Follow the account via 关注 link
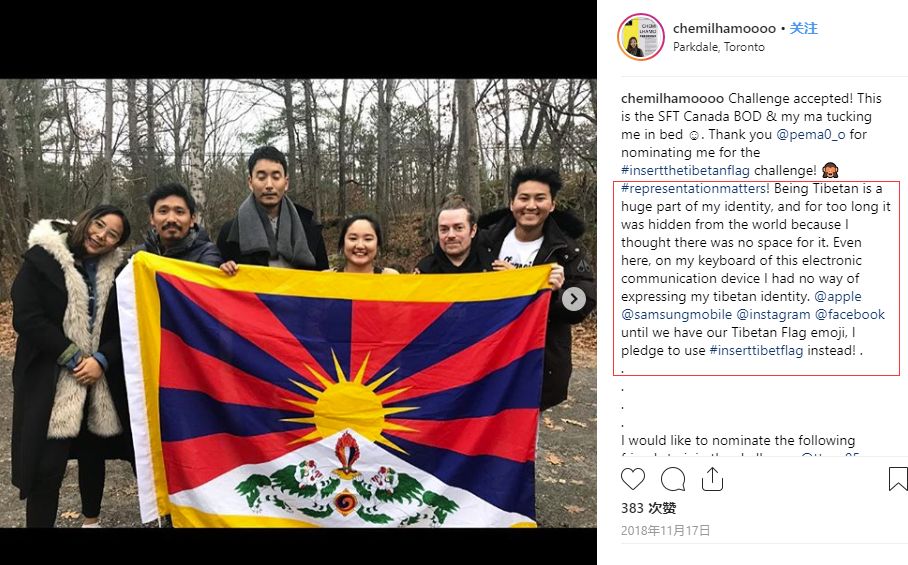Screen dimensions: 908x565 pos(804,28)
